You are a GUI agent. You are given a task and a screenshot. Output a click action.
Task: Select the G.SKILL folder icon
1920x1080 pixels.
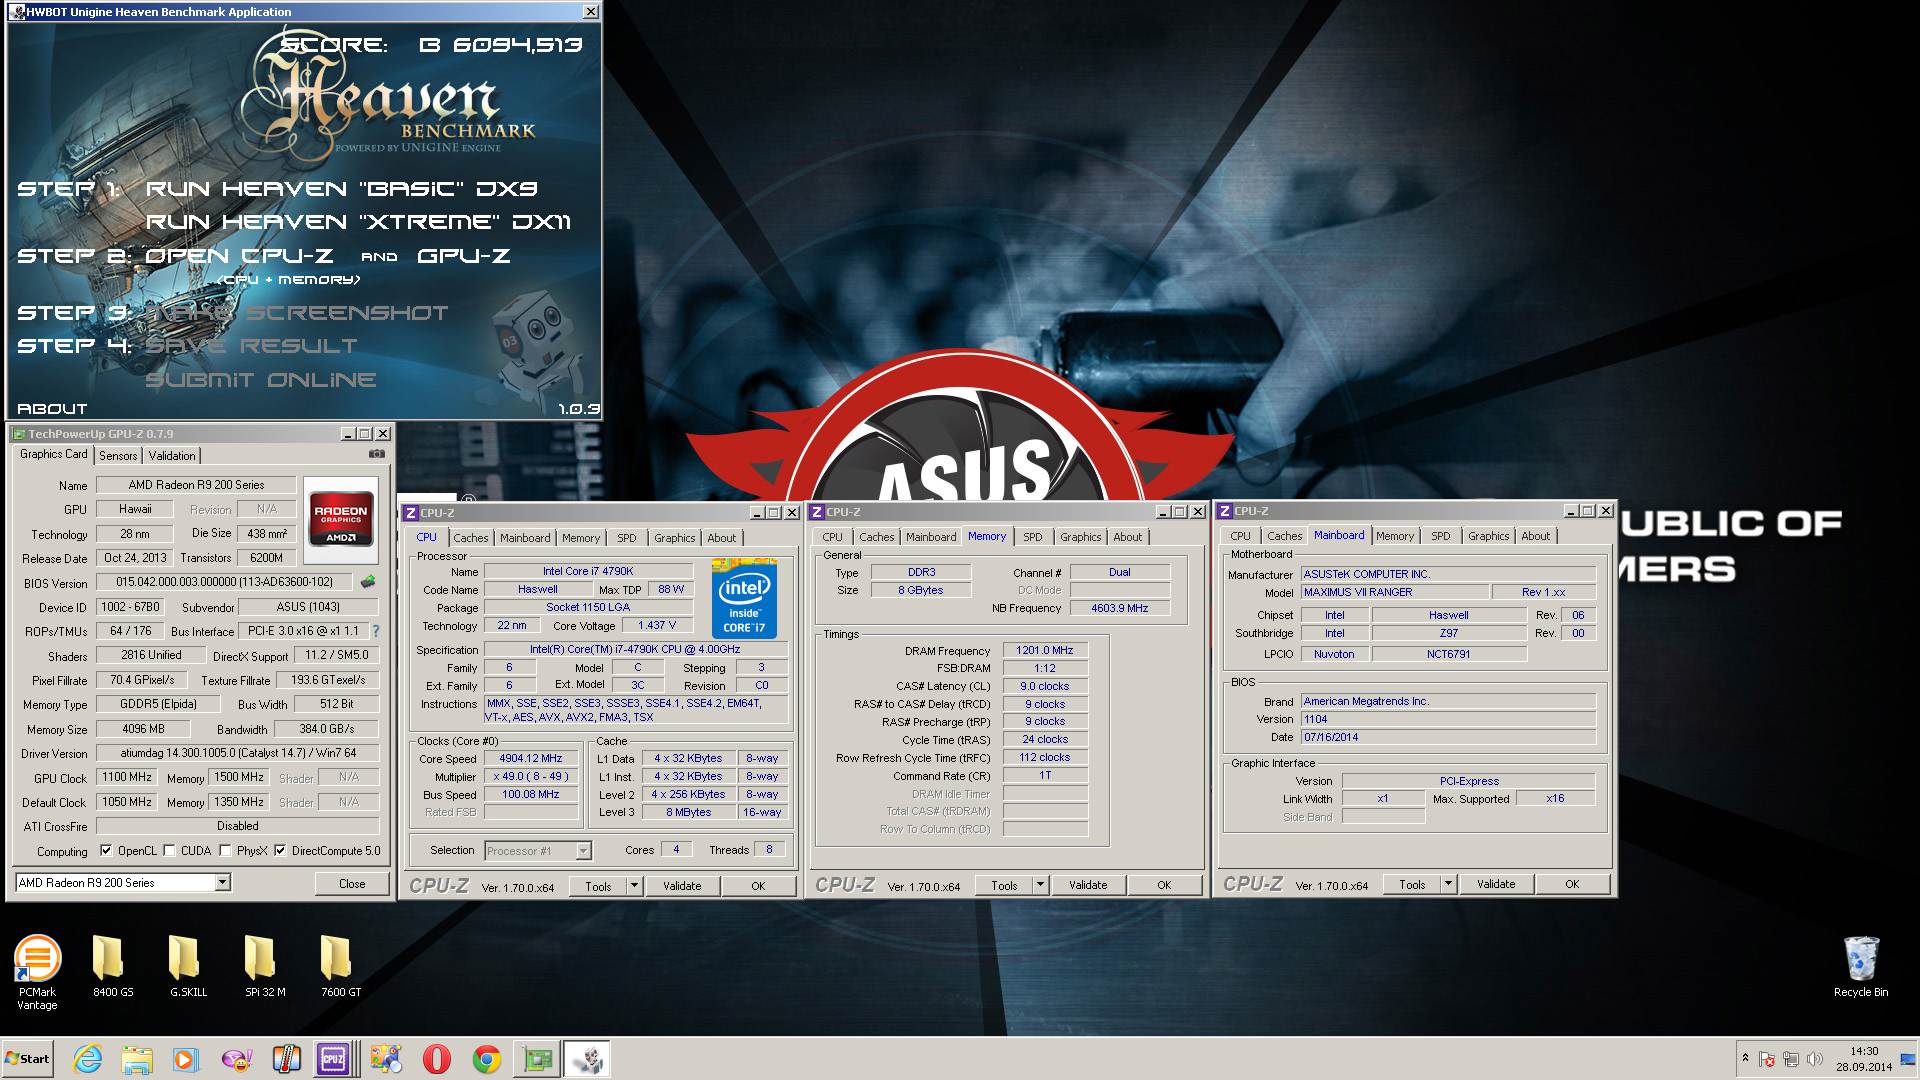coord(186,958)
